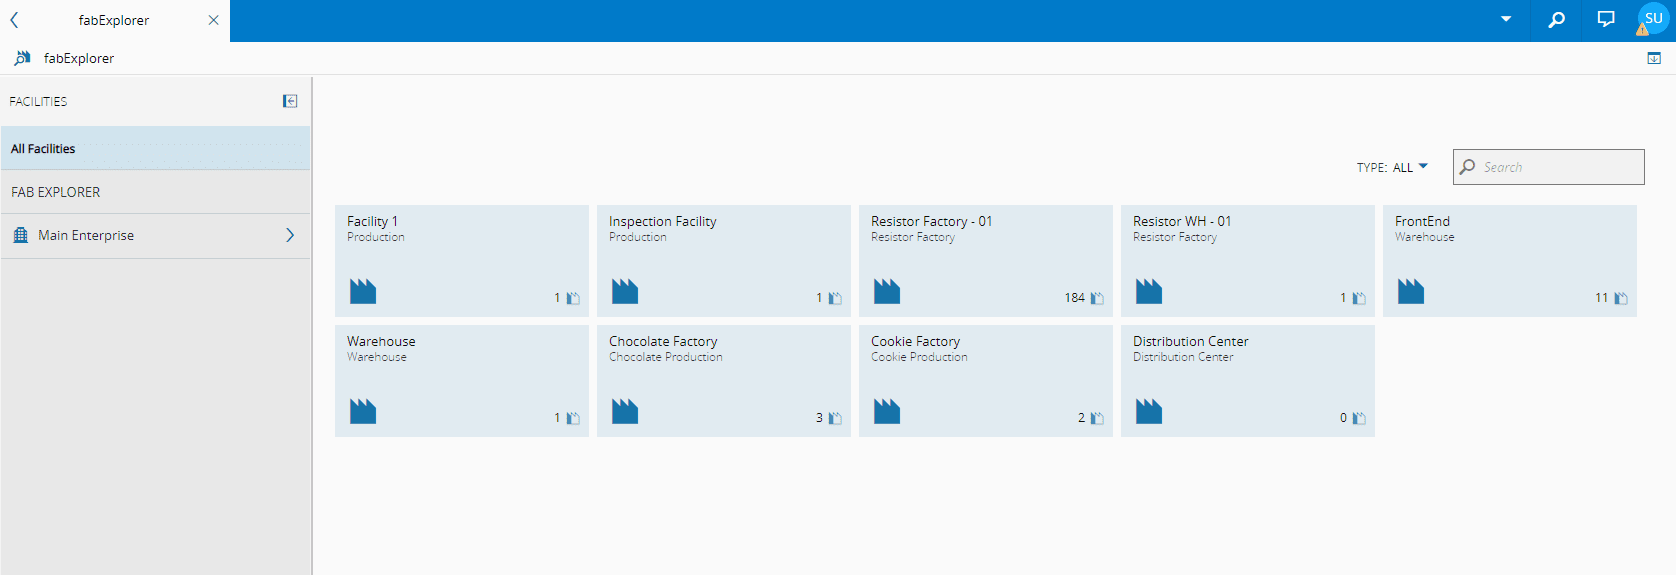
Task: Click the Cookie Factory count icon
Action: (1097, 418)
